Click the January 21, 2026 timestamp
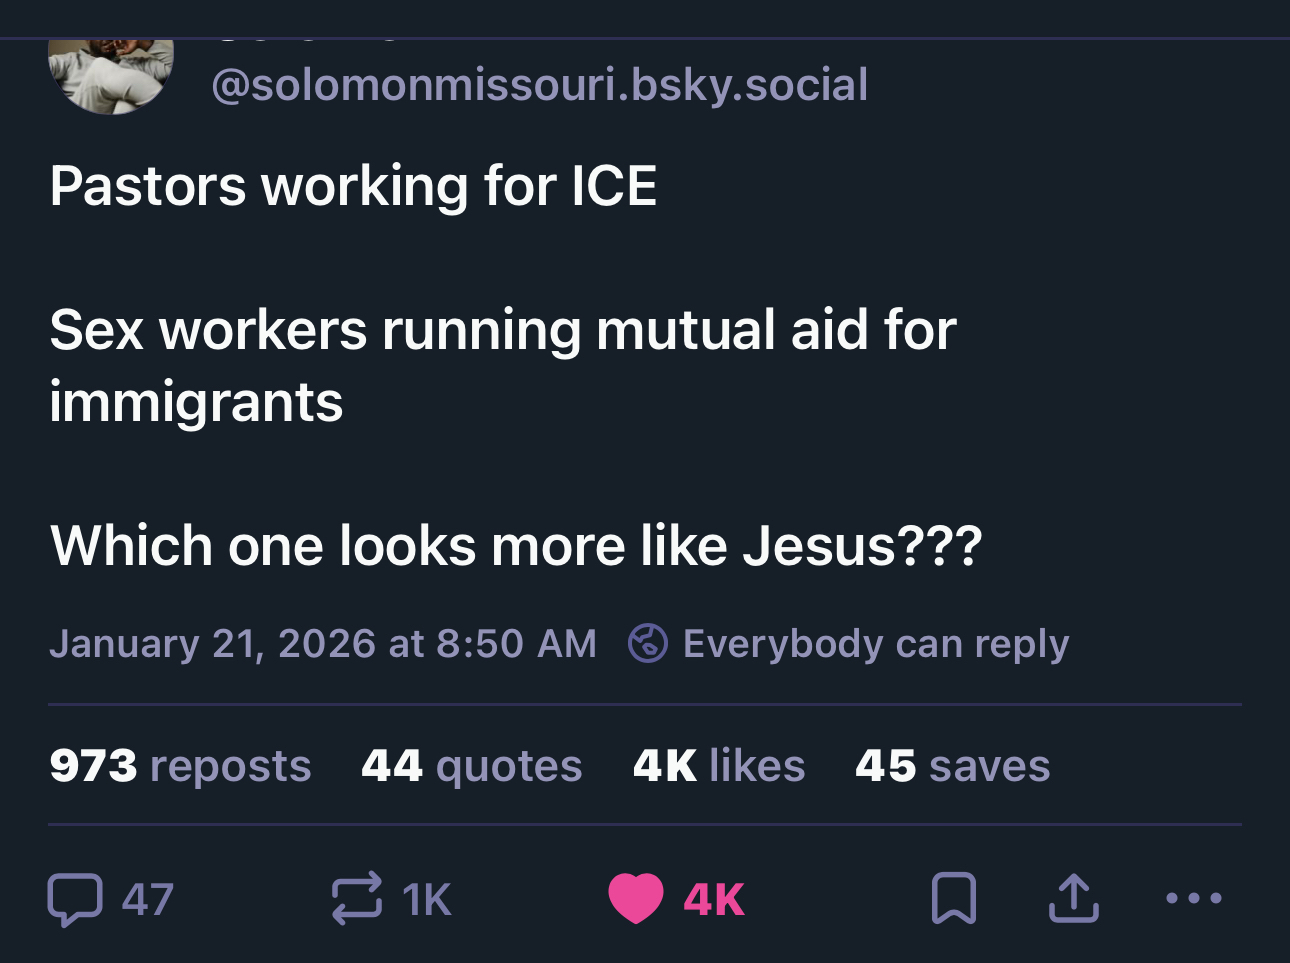The width and height of the screenshot is (1290, 963). [322, 643]
